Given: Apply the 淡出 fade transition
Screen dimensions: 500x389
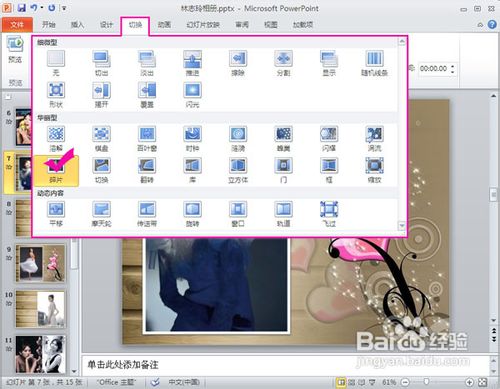Looking at the screenshot, I should tap(147, 63).
